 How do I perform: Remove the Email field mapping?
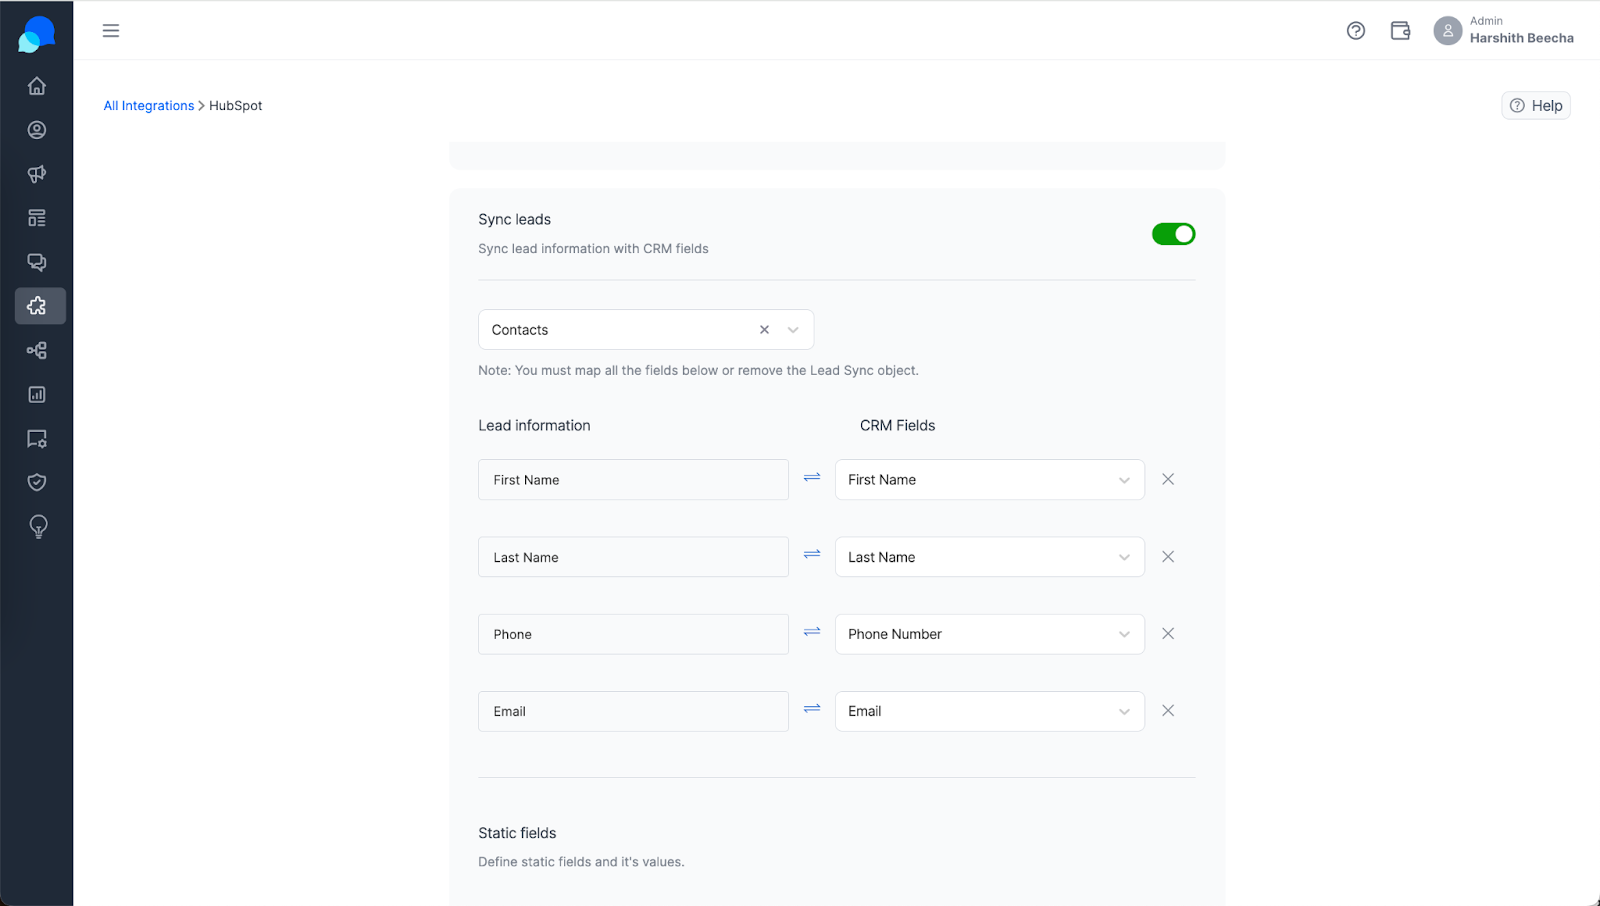(1168, 711)
